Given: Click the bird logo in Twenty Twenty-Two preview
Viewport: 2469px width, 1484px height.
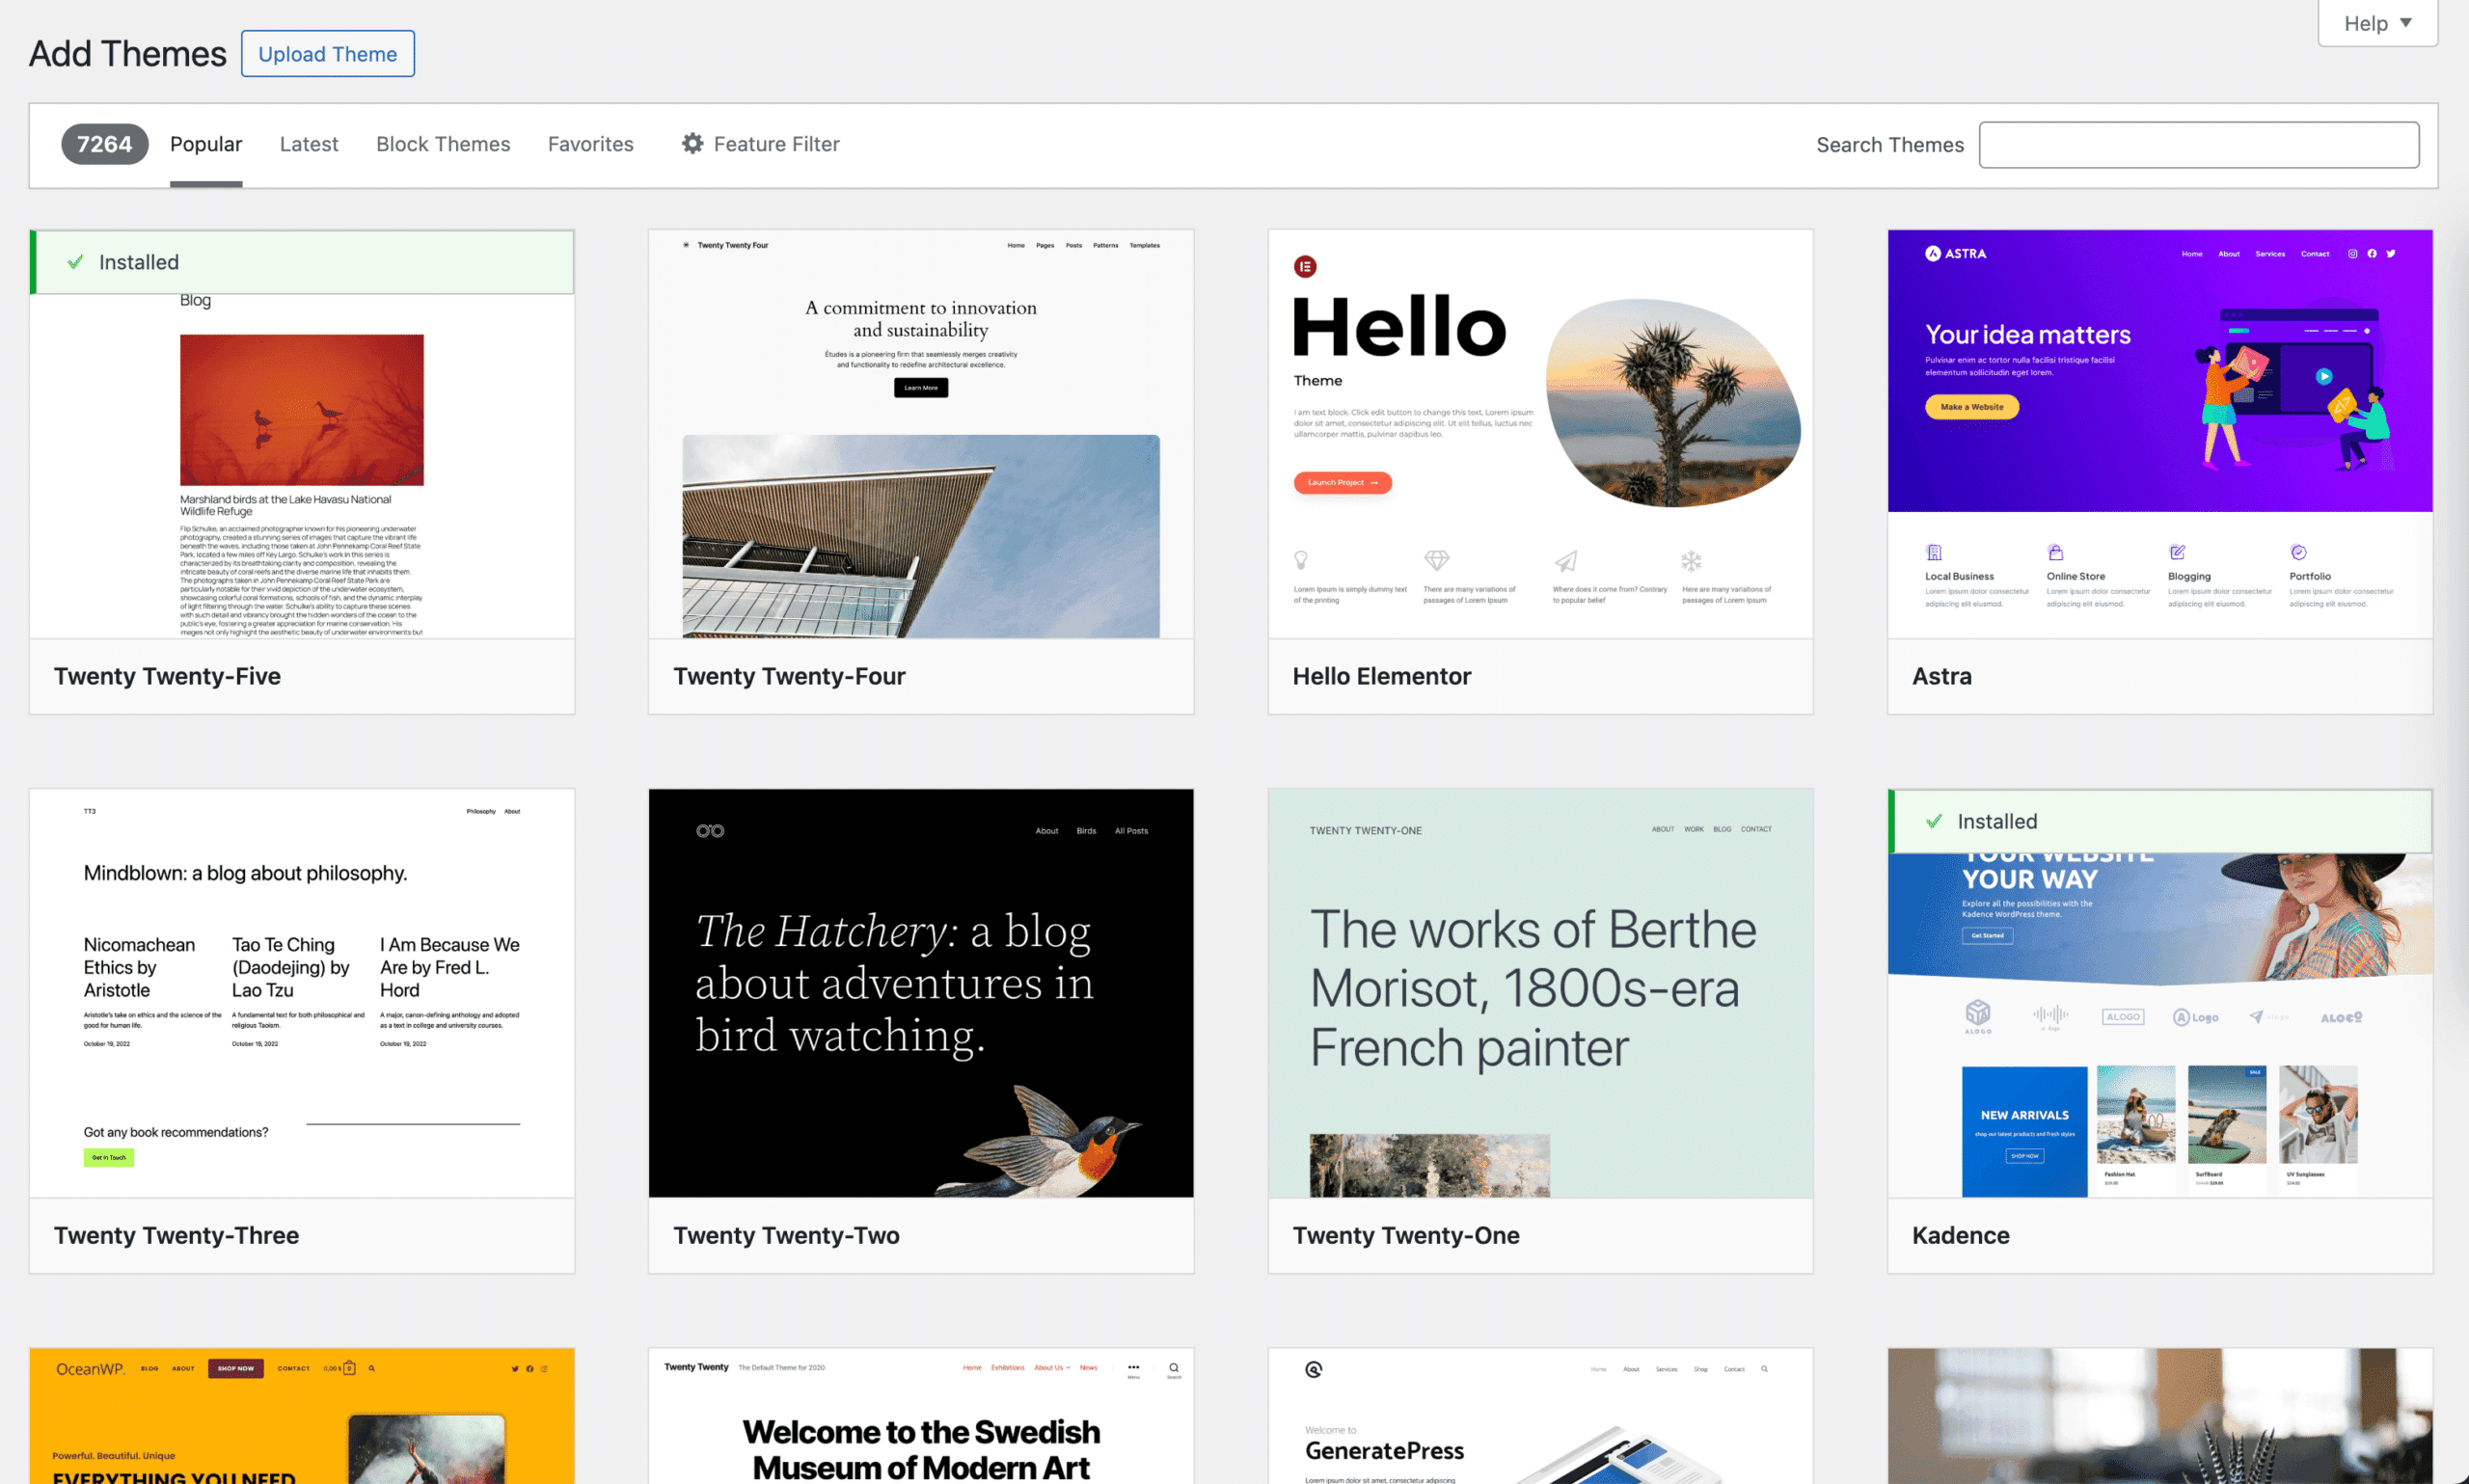Looking at the screenshot, I should [x=710, y=831].
